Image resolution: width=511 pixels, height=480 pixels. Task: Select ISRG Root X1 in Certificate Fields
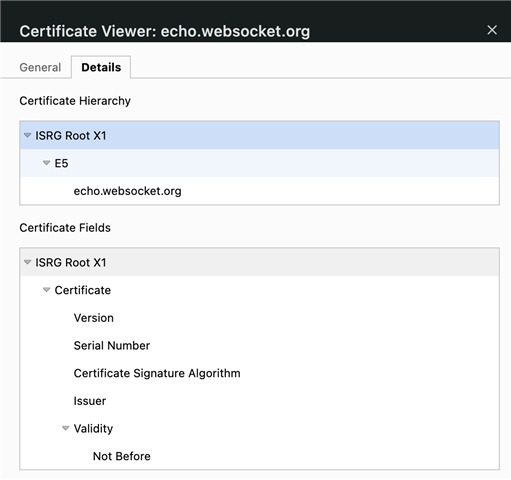(x=259, y=262)
